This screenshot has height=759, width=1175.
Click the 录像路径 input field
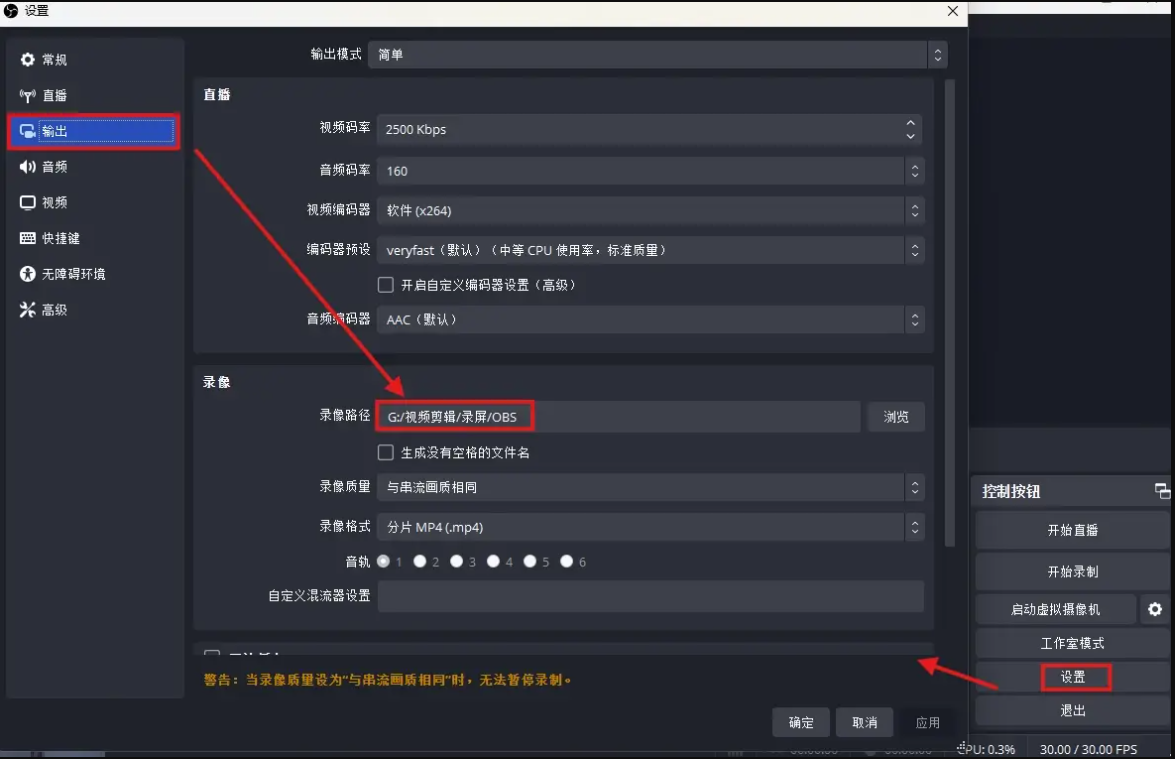coord(618,417)
